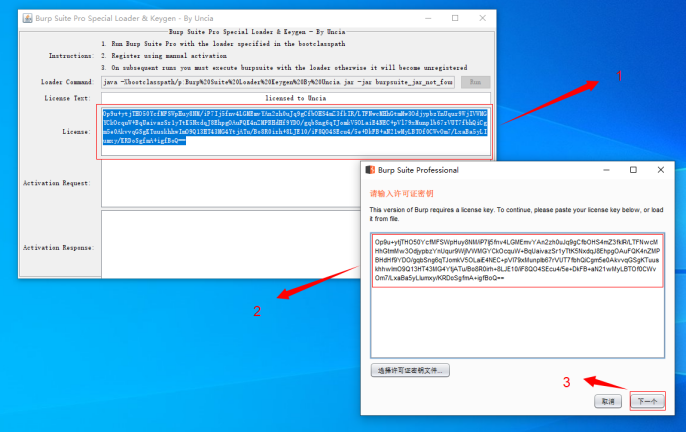Click the license key paste area in Burp dialog

518,296
